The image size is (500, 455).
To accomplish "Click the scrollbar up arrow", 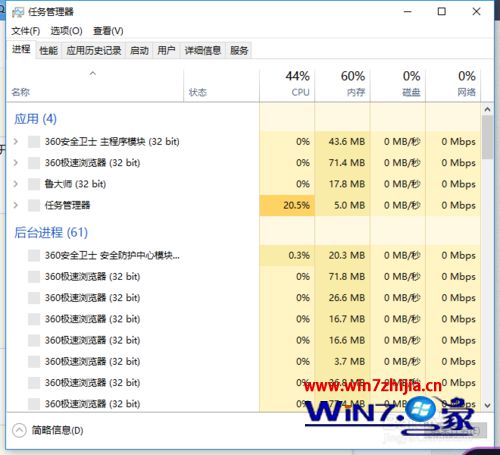I will (487, 109).
